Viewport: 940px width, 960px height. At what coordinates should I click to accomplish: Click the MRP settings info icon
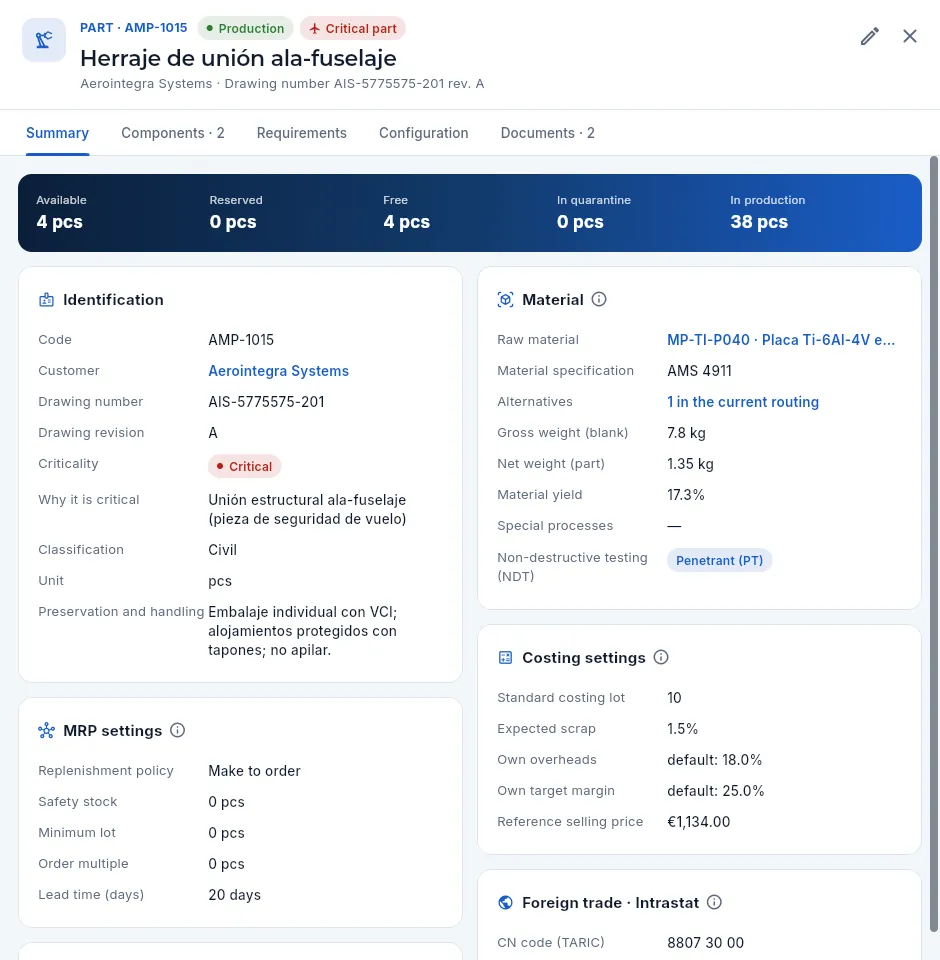(178, 730)
